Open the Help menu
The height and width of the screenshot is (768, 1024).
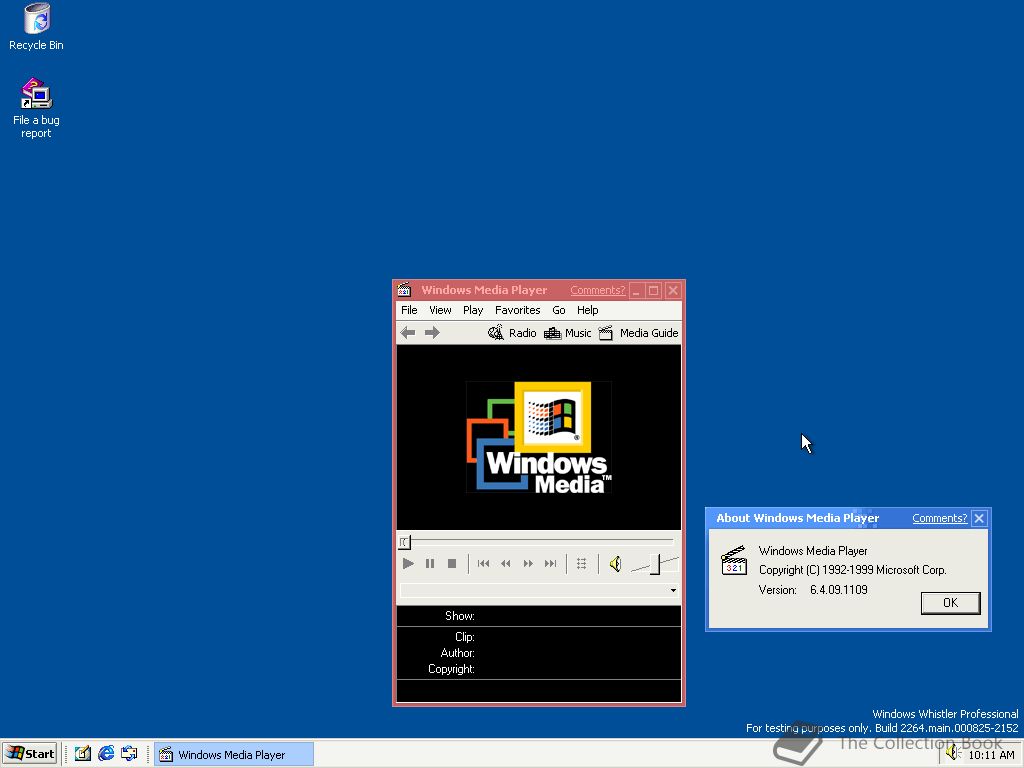pos(587,310)
